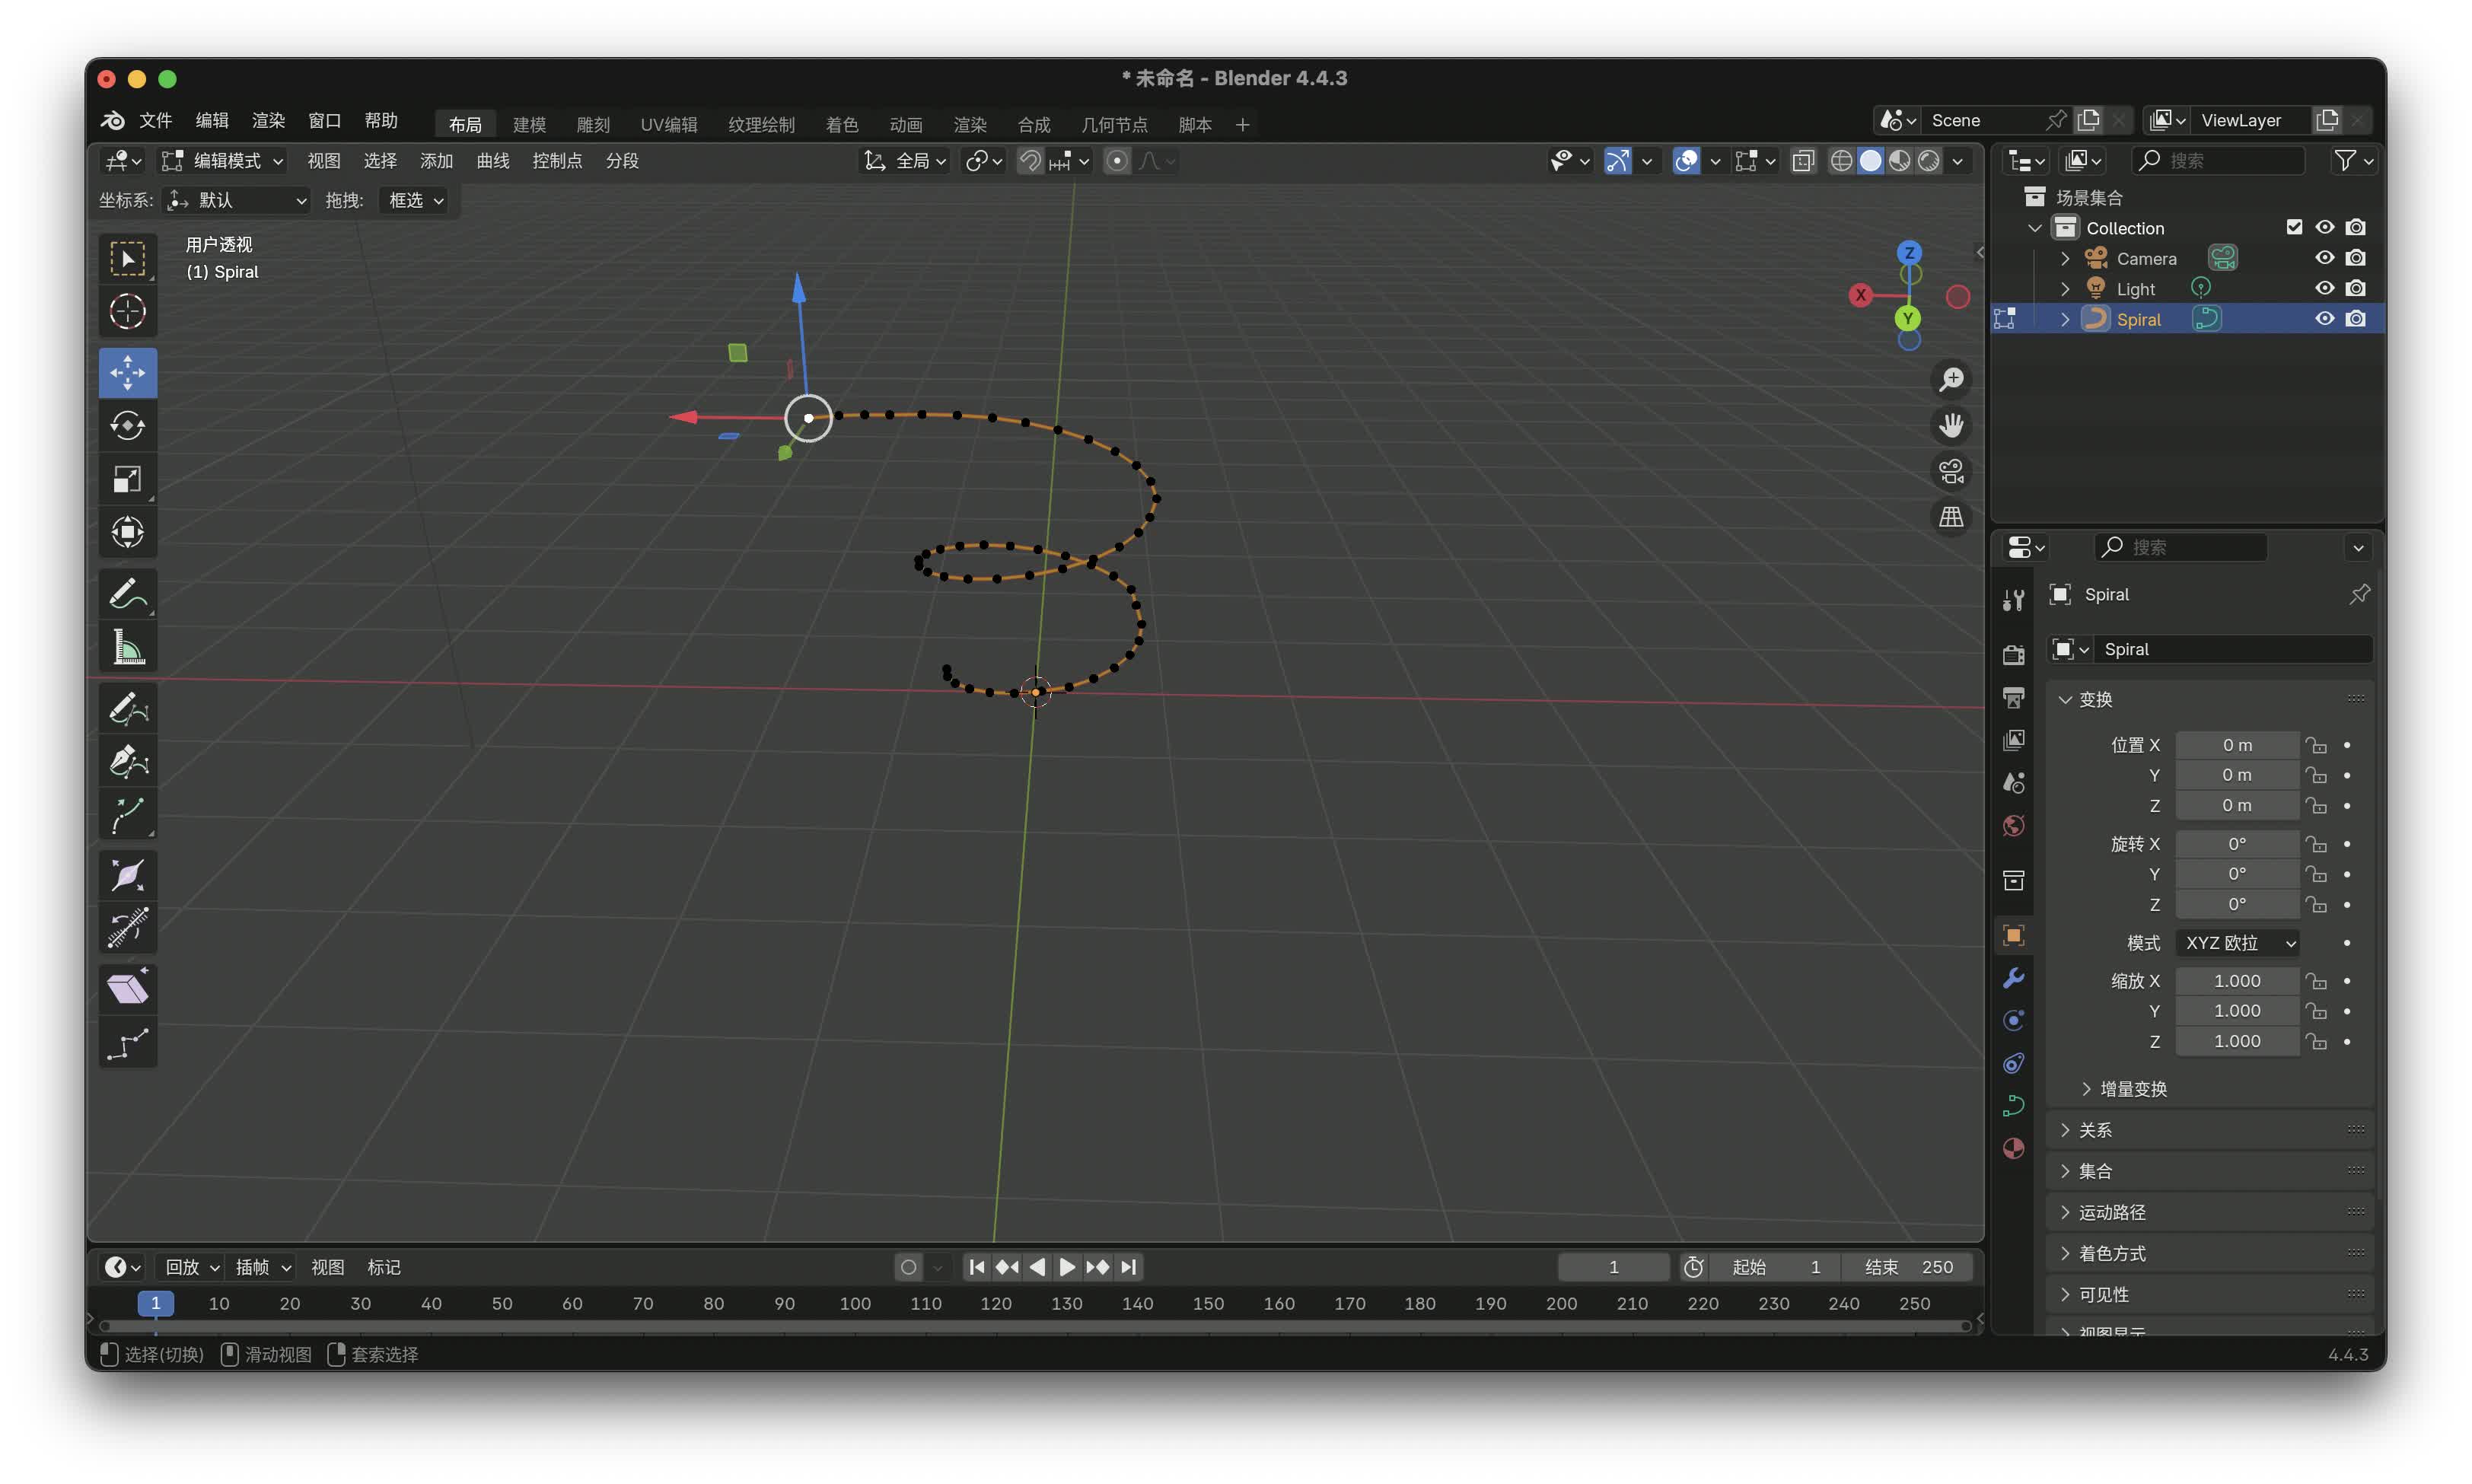The height and width of the screenshot is (1484, 2472).
Task: Toggle the Light eye visibility icon
Action: point(2324,289)
